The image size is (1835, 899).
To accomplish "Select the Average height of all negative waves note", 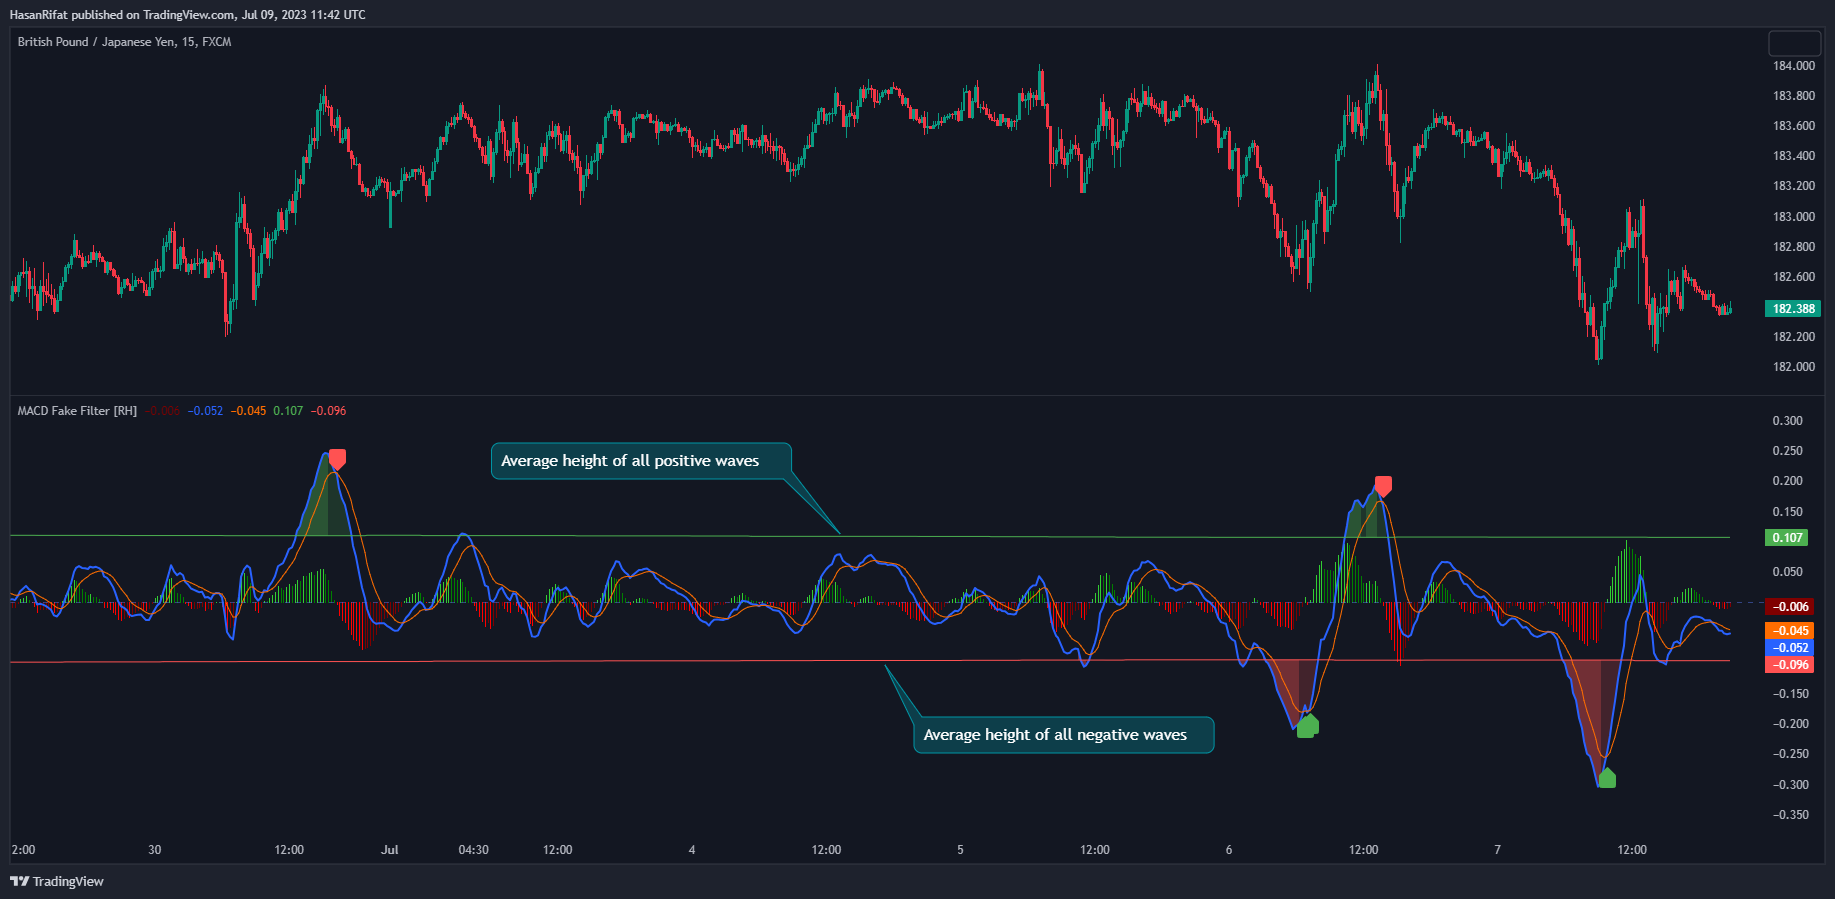I will (1064, 735).
